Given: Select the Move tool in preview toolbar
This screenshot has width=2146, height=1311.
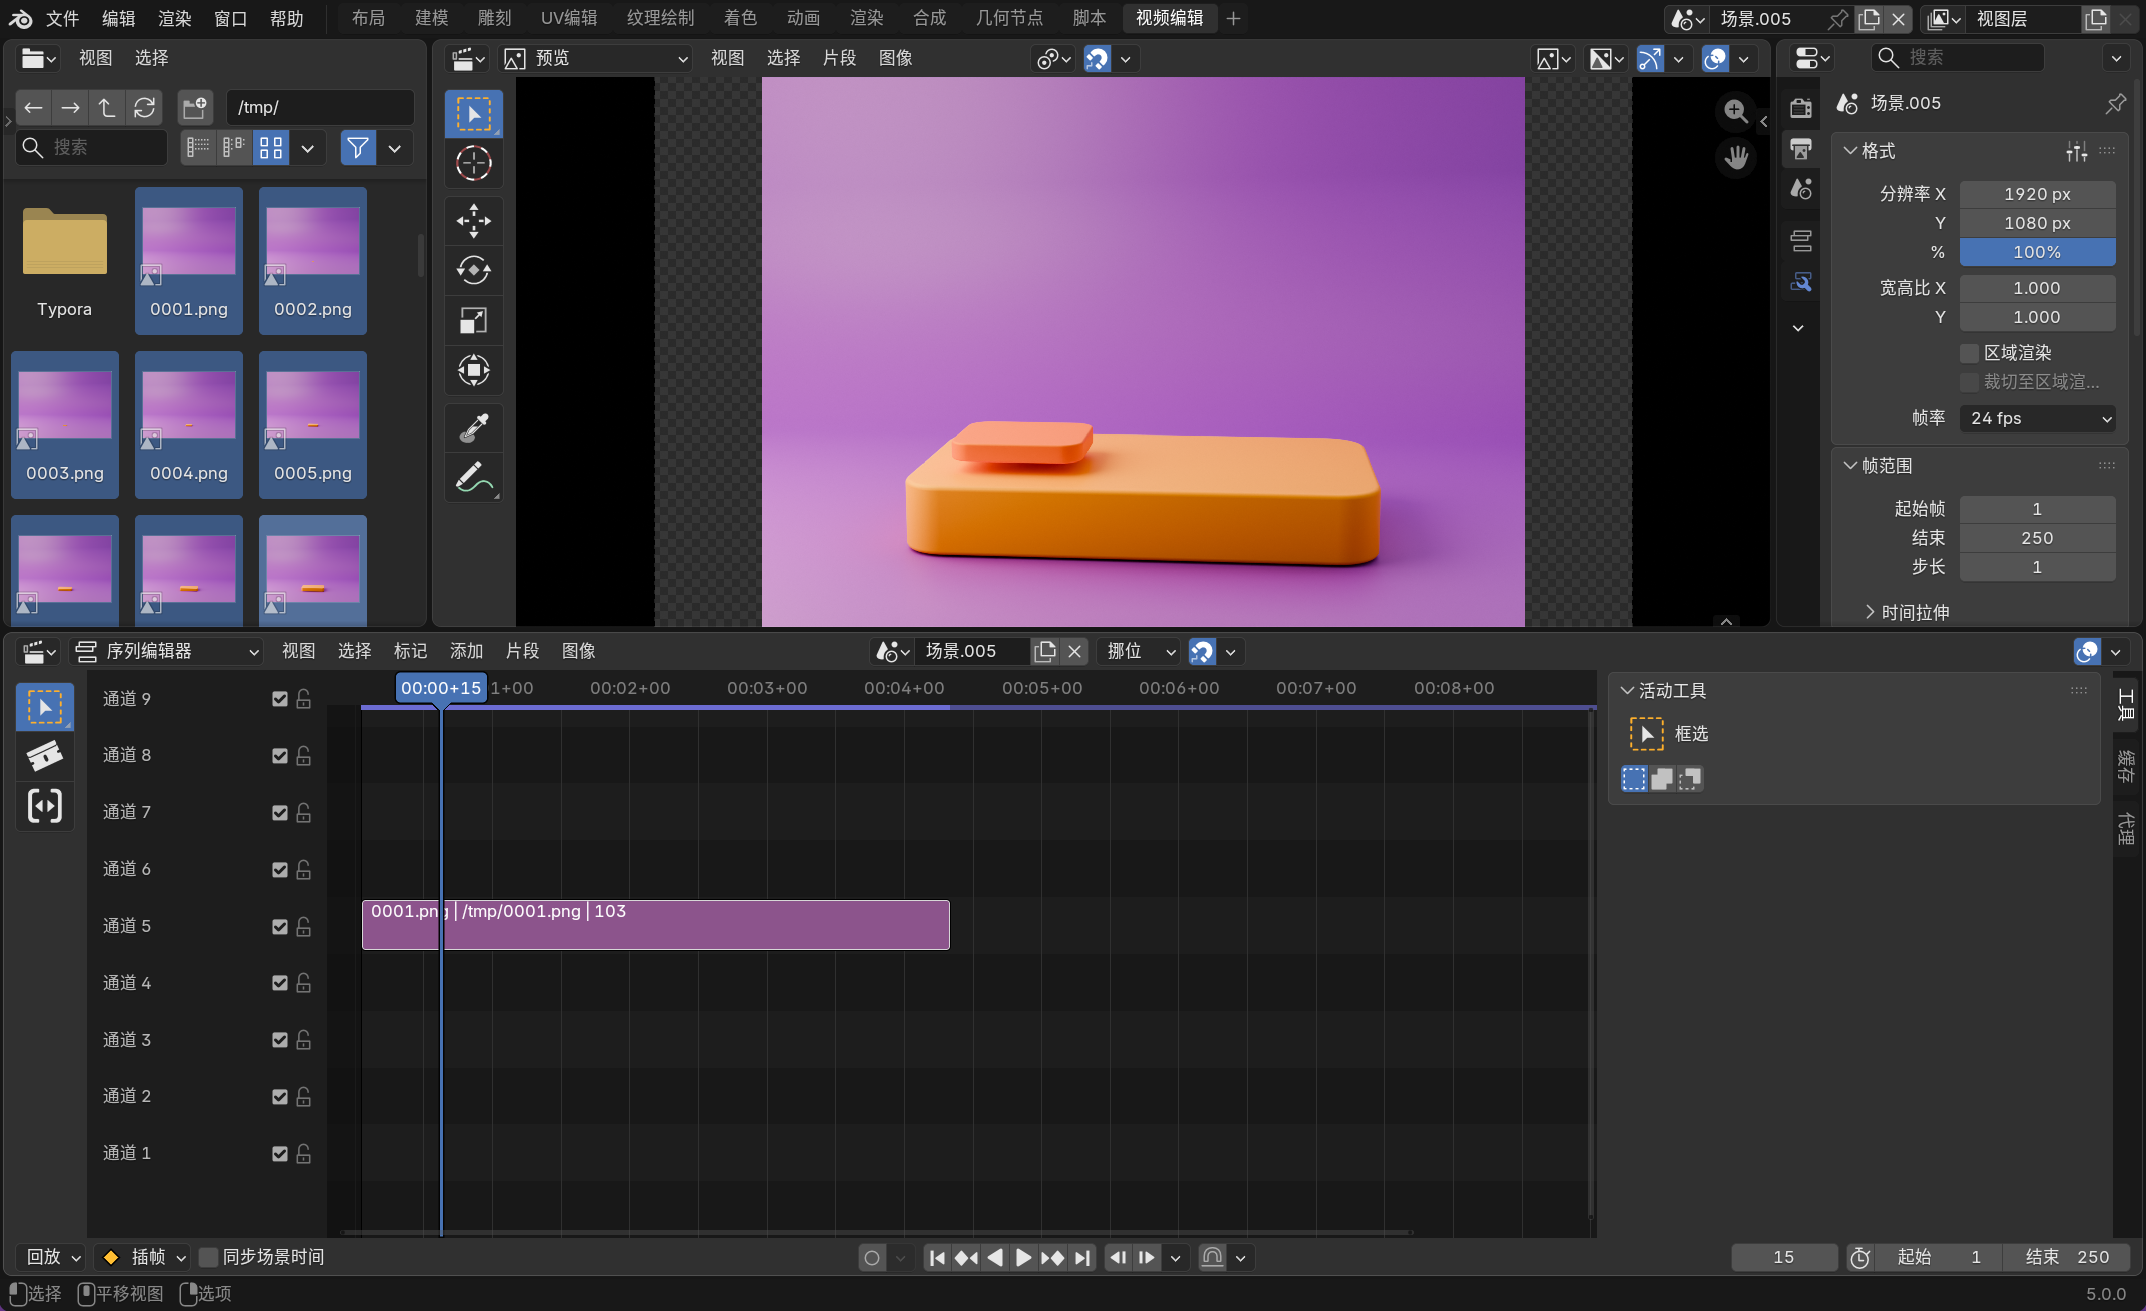Looking at the screenshot, I should point(473,221).
